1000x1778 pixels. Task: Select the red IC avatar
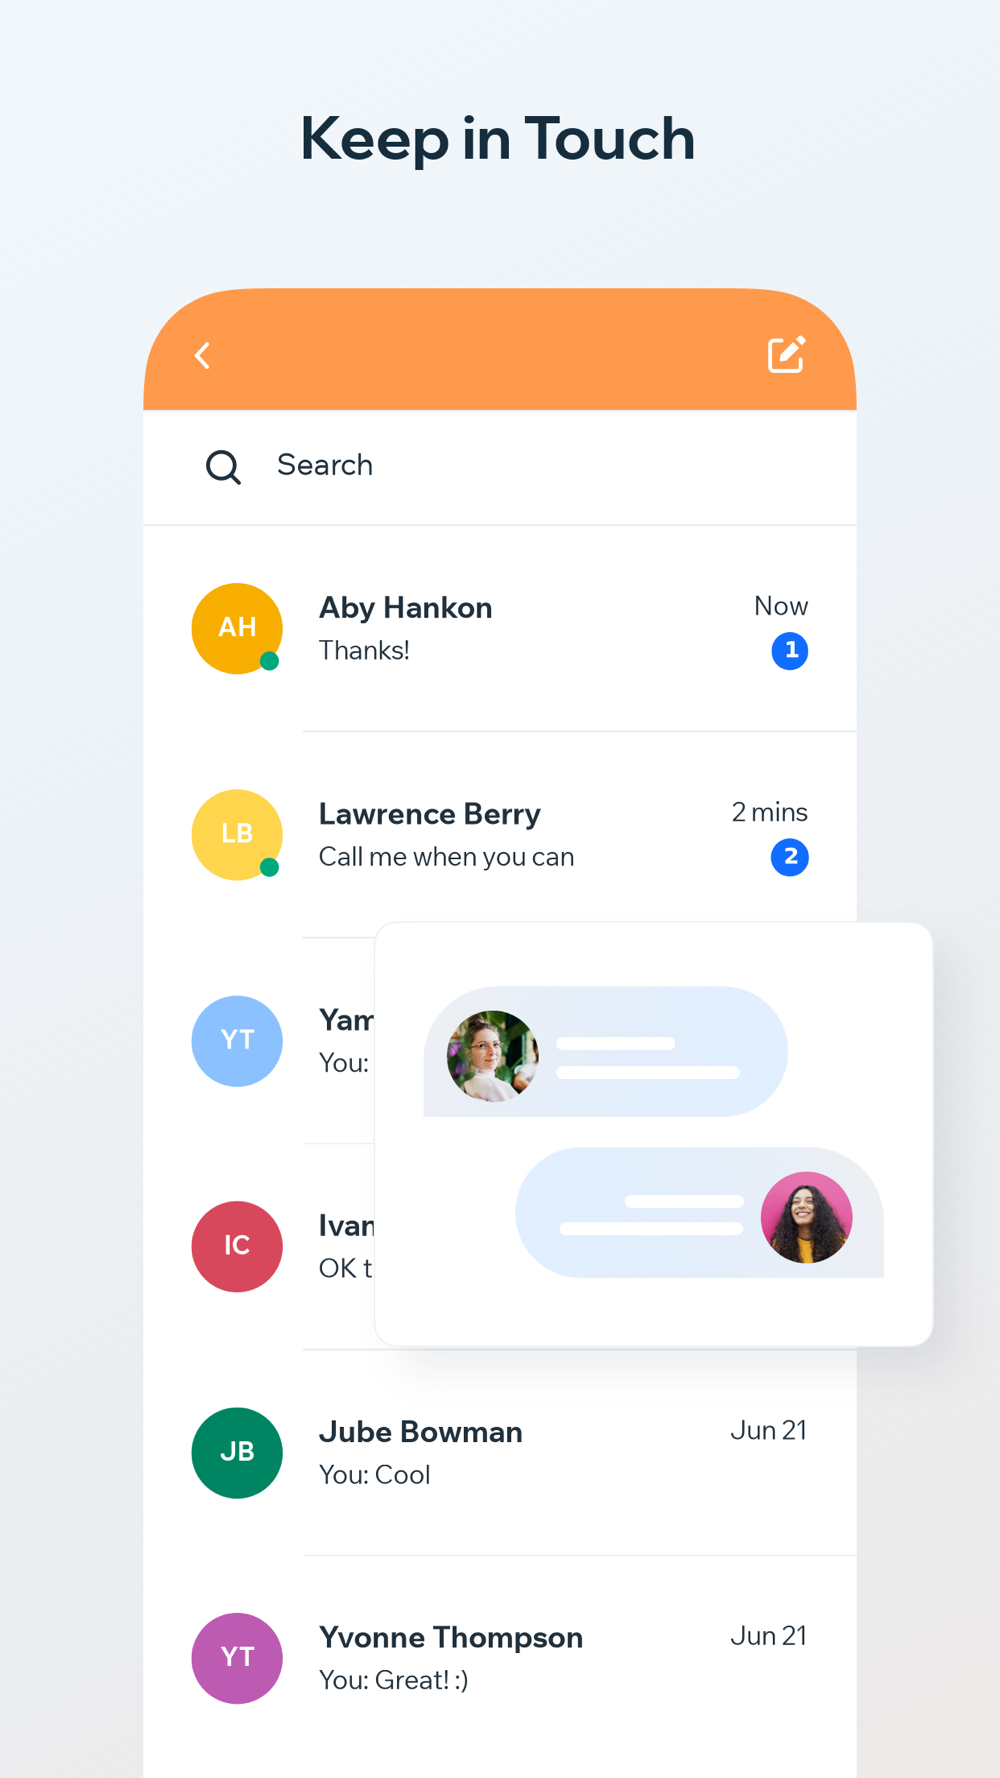(237, 1246)
